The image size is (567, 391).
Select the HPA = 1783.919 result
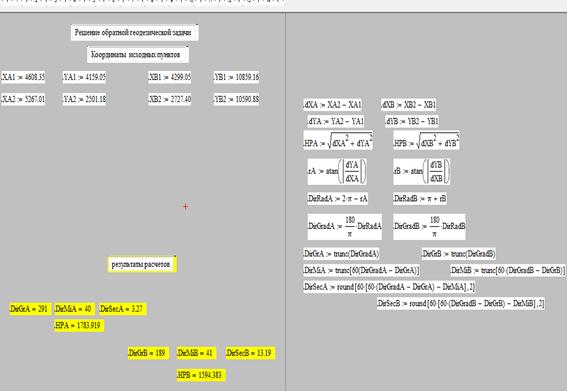pyautogui.click(x=79, y=326)
